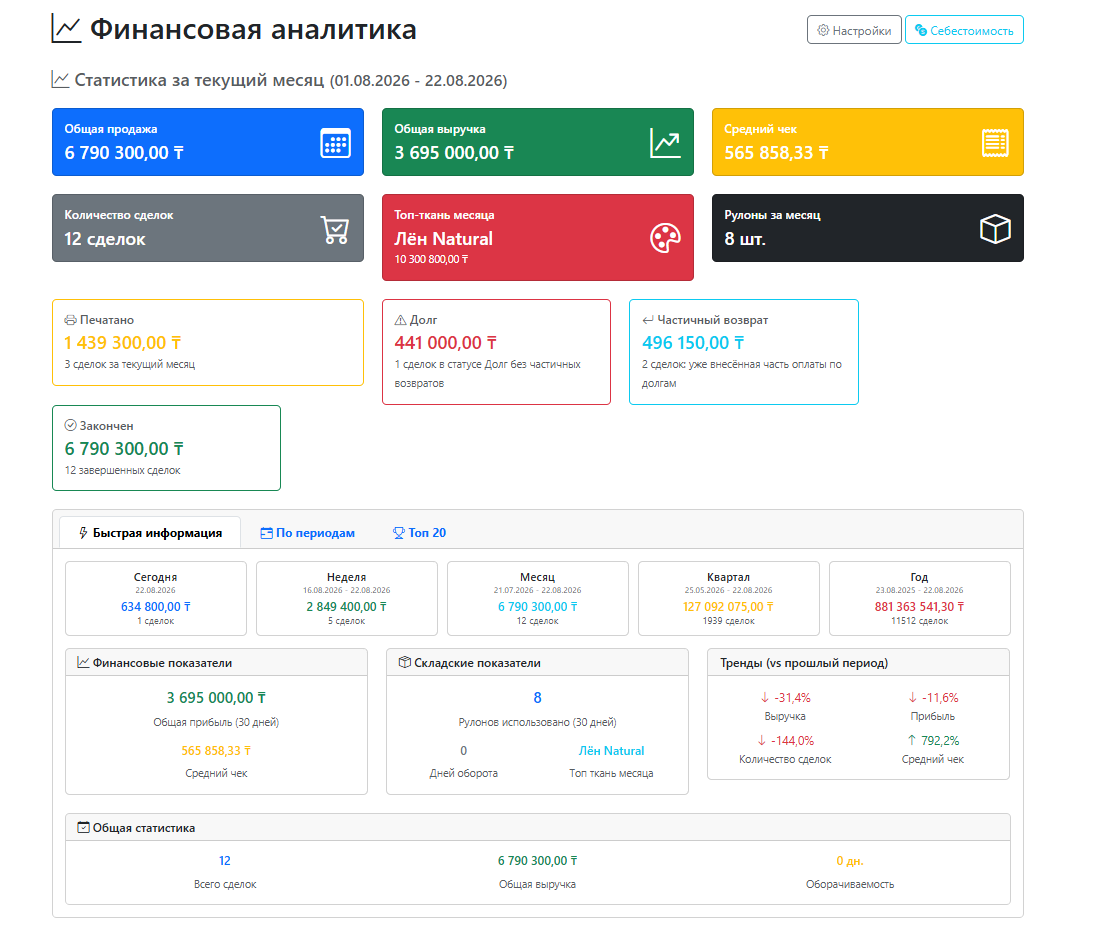Click the calendar icon in Общая продажа card
Screen dimensions: 1099x937
click(x=336, y=143)
